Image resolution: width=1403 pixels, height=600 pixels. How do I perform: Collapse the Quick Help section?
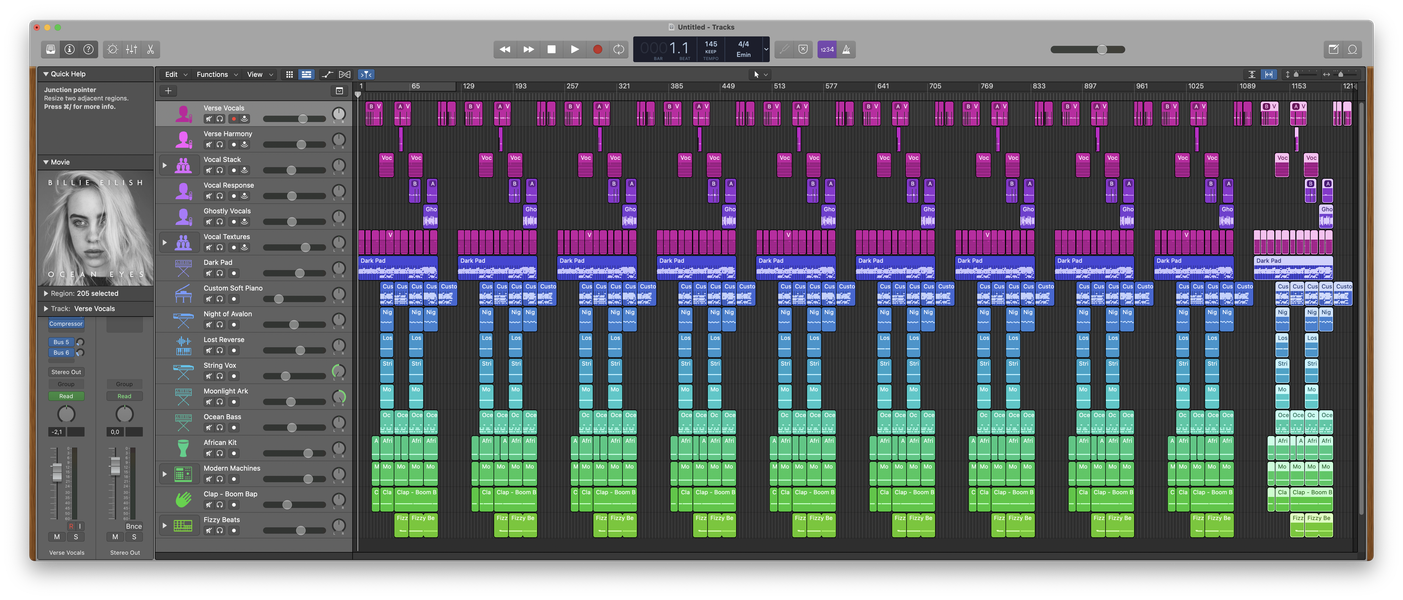[x=46, y=74]
